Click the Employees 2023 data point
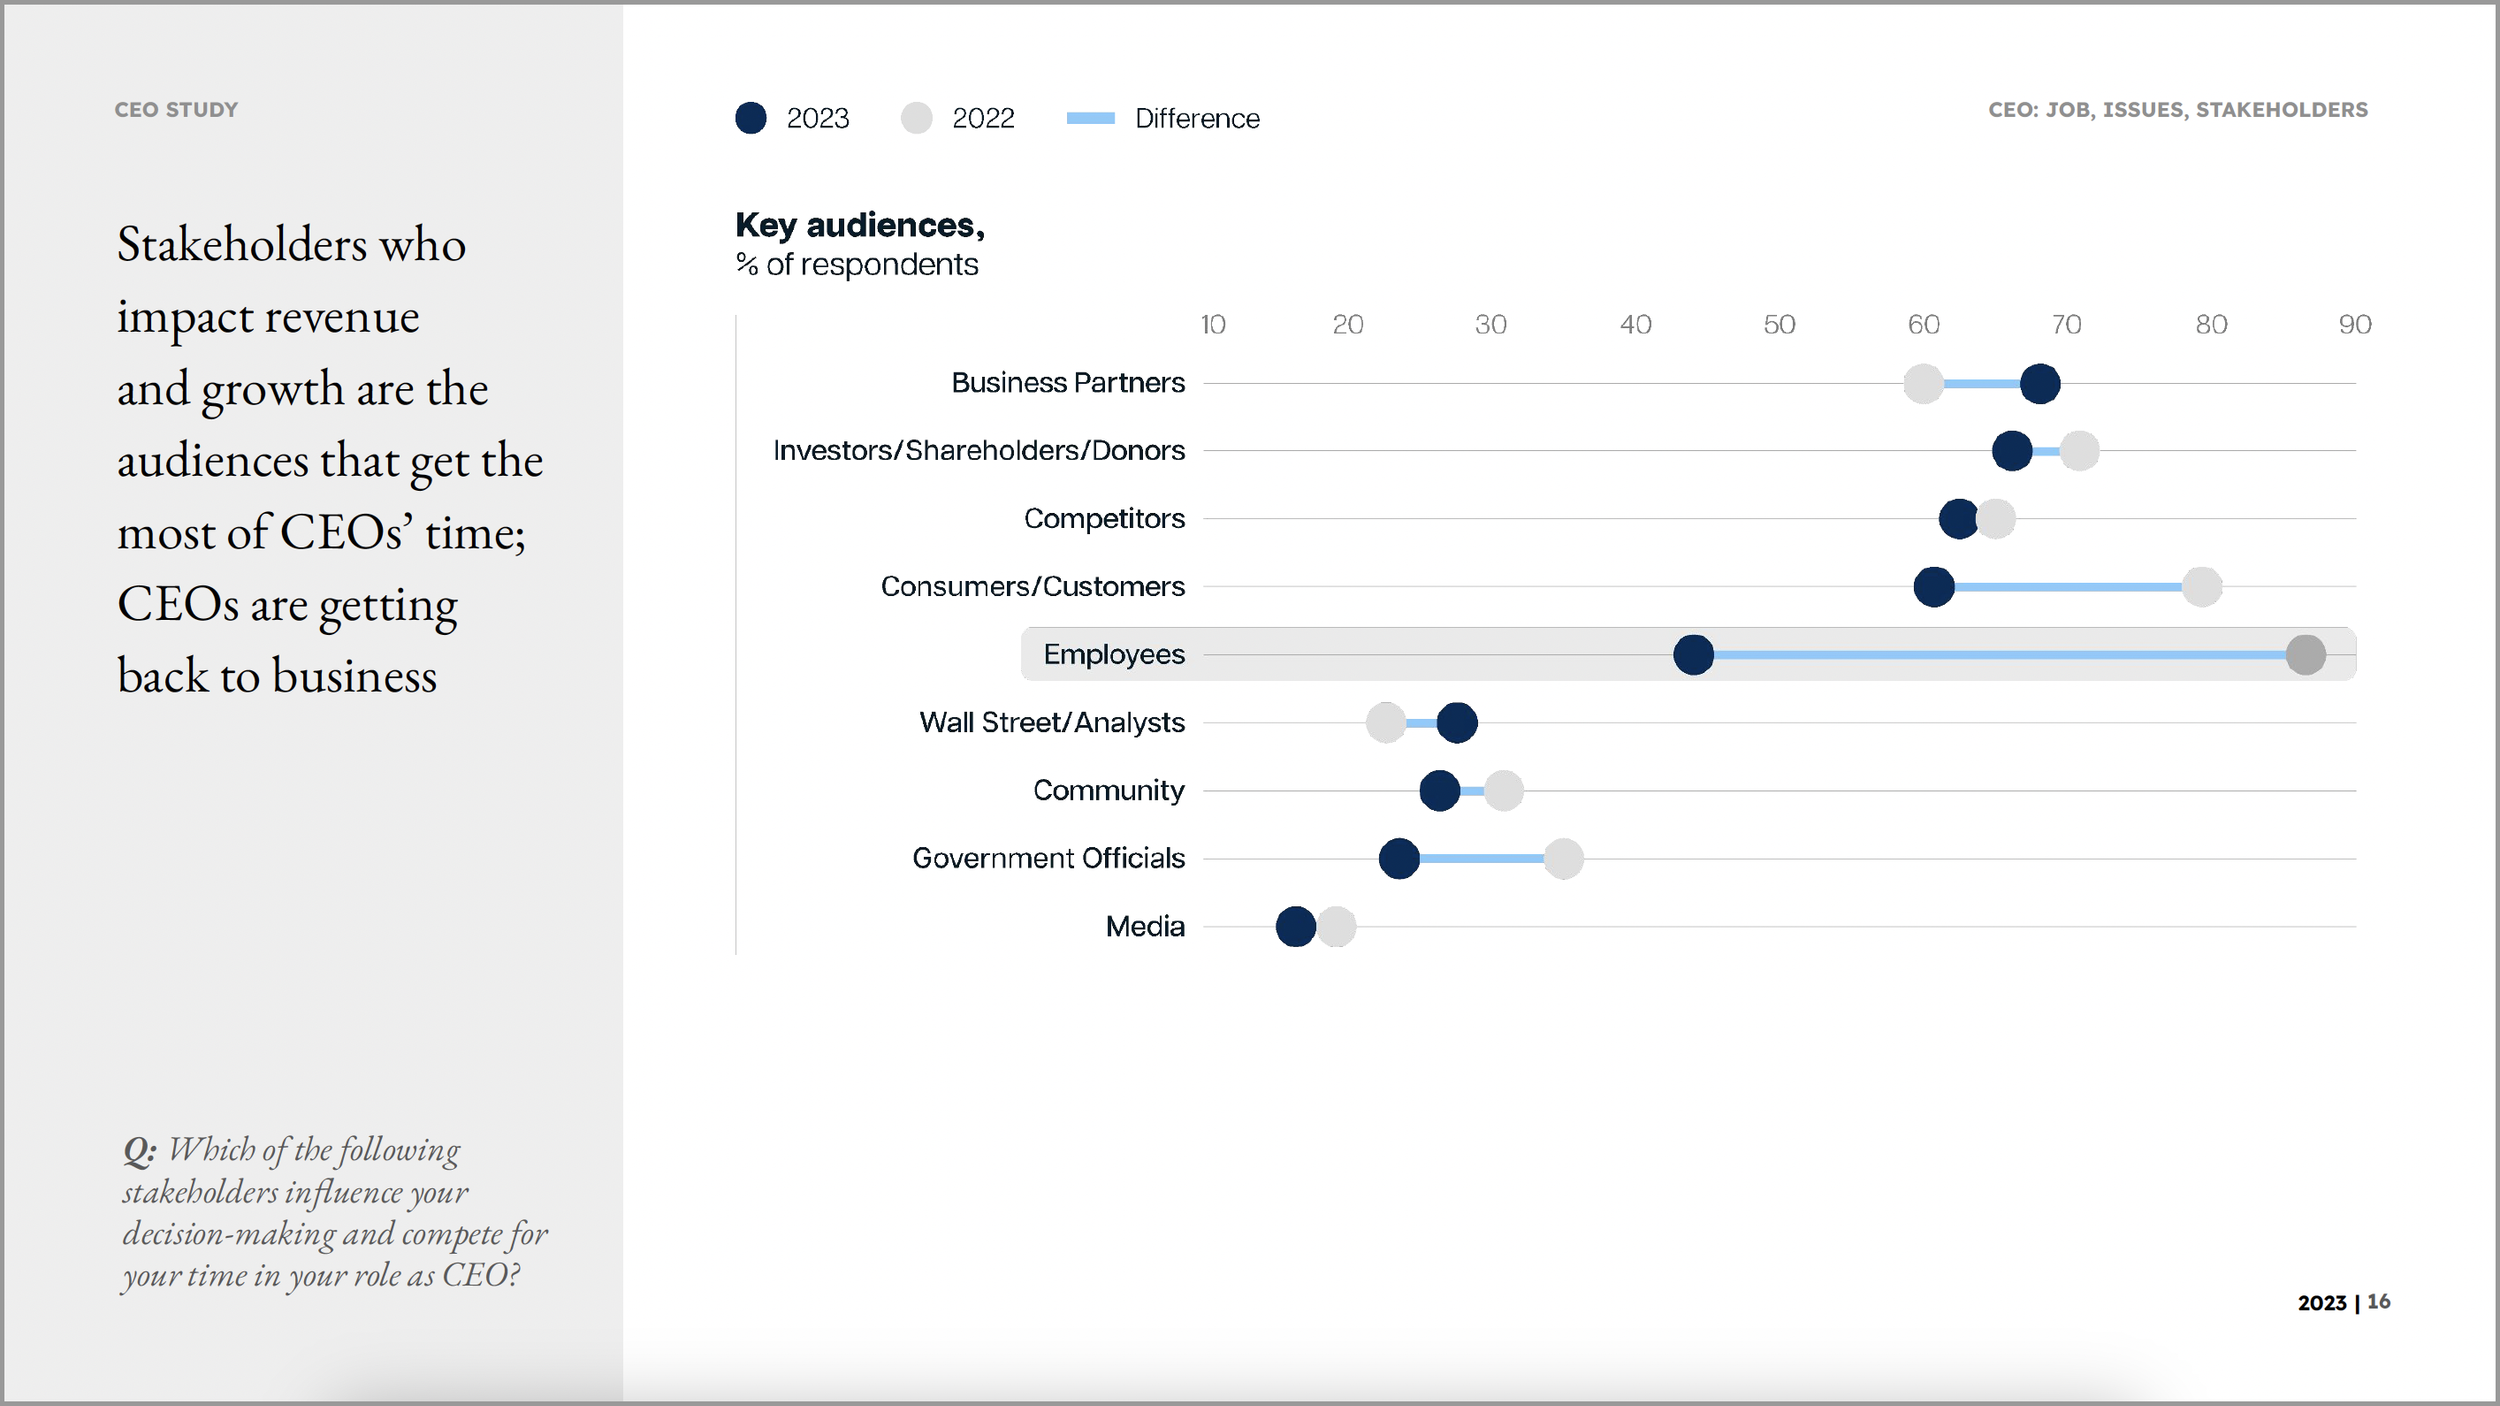2500x1406 pixels. click(x=1694, y=654)
